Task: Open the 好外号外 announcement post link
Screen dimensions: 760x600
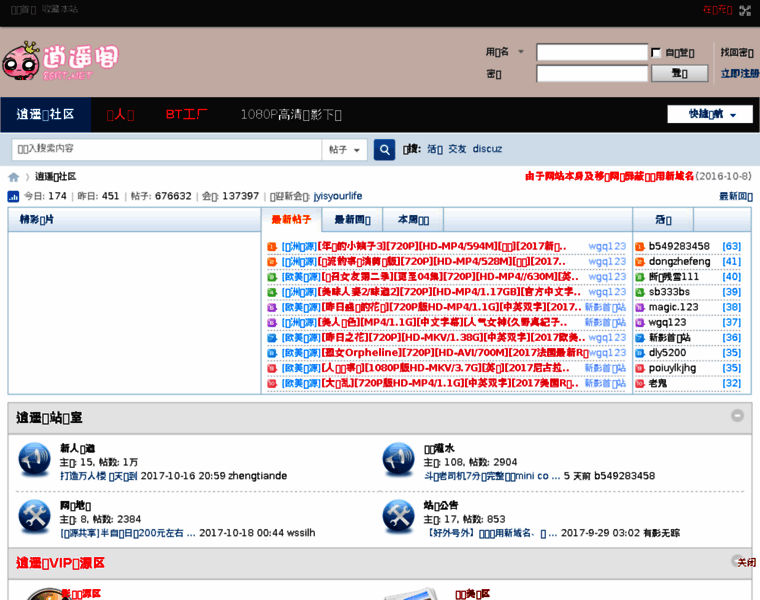Action: [491, 533]
